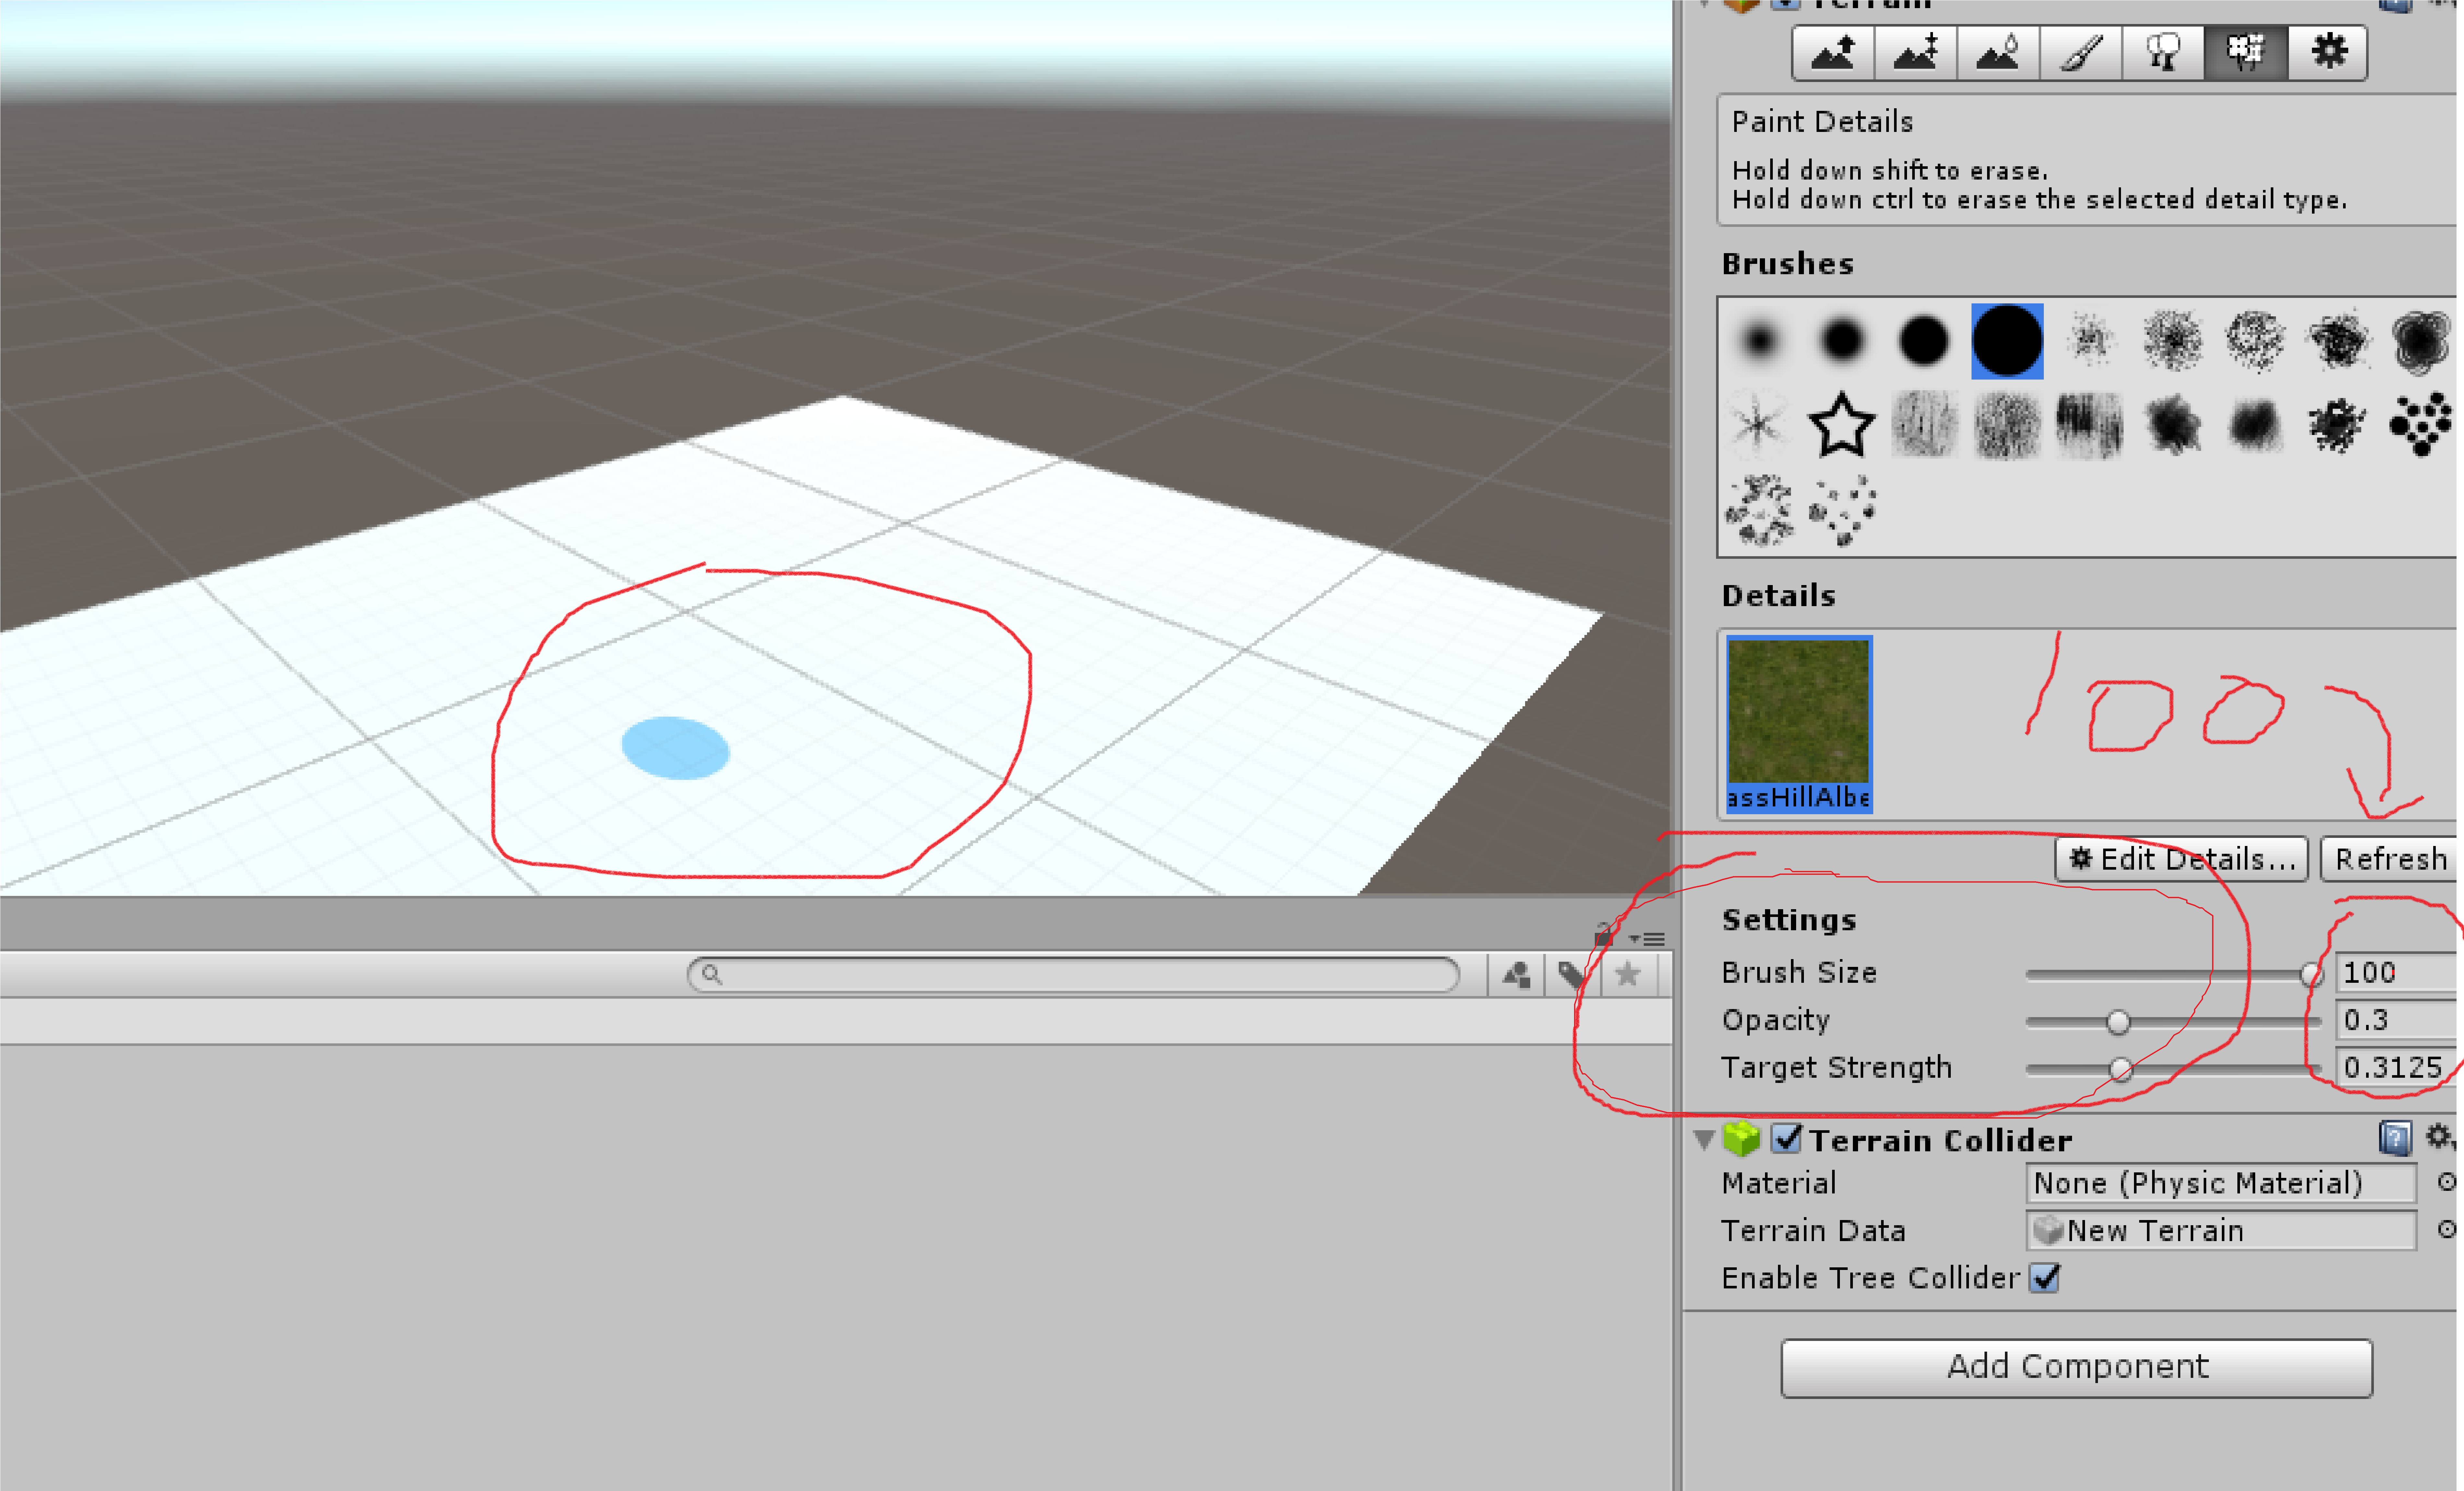The height and width of the screenshot is (1491, 2464).
Task: Open Terrain Collider gear settings menu
Action: click(x=2440, y=1137)
